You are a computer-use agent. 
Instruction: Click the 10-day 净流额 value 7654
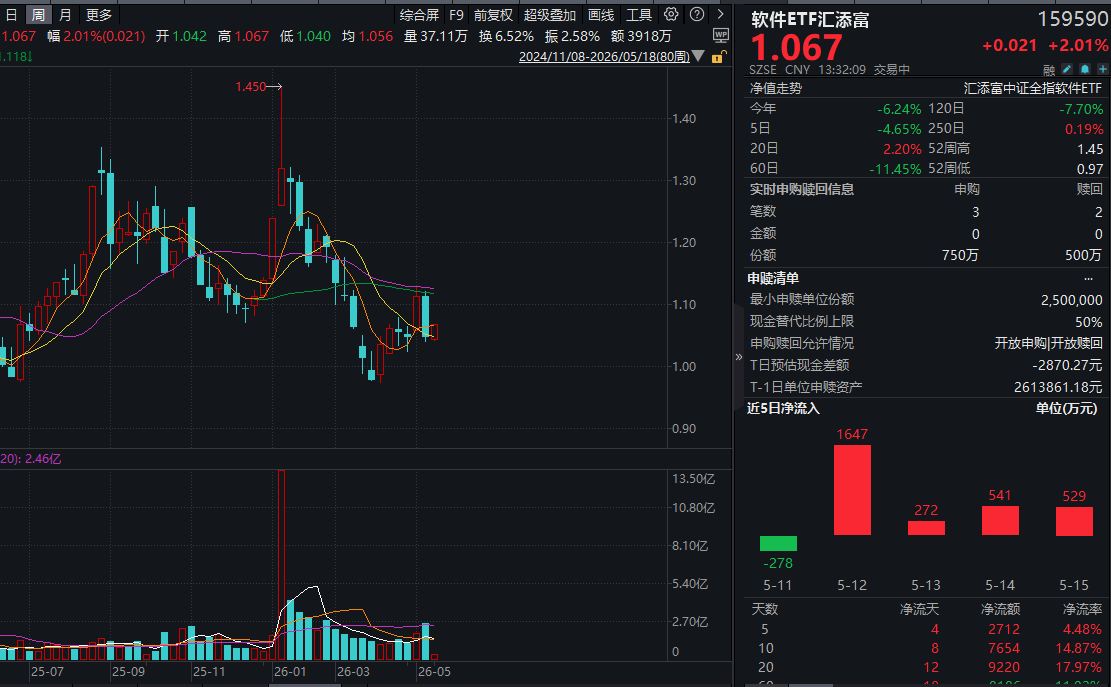pos(1004,648)
